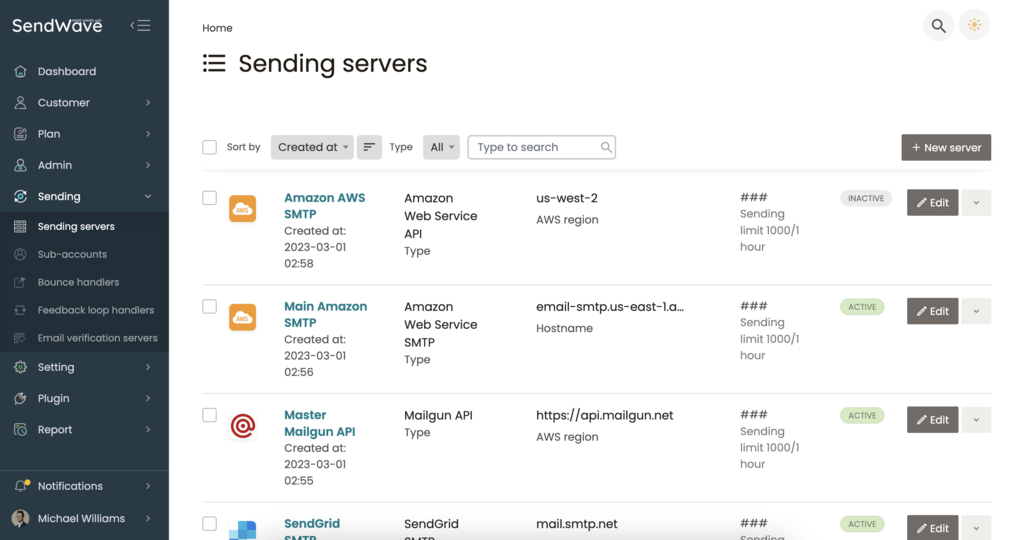Image resolution: width=1024 pixels, height=540 pixels.
Task: Collapse the sidebar with the menu toggle icon
Action: 141,26
